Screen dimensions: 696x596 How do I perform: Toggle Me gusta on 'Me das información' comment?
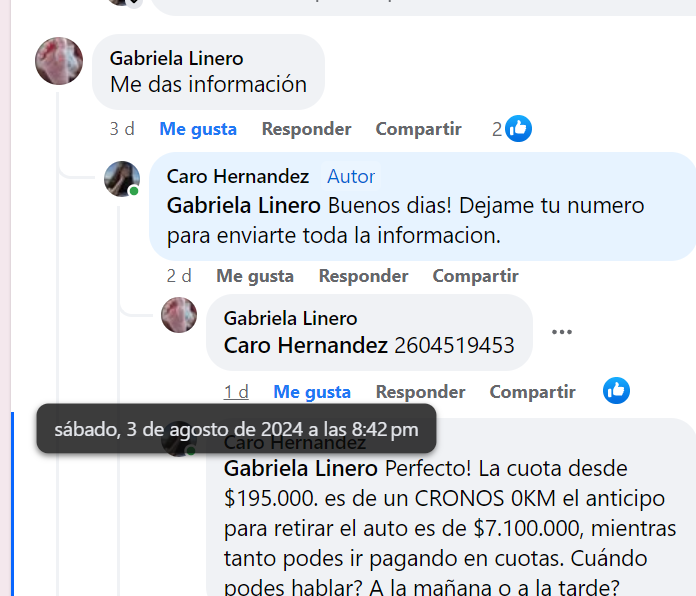click(x=198, y=129)
